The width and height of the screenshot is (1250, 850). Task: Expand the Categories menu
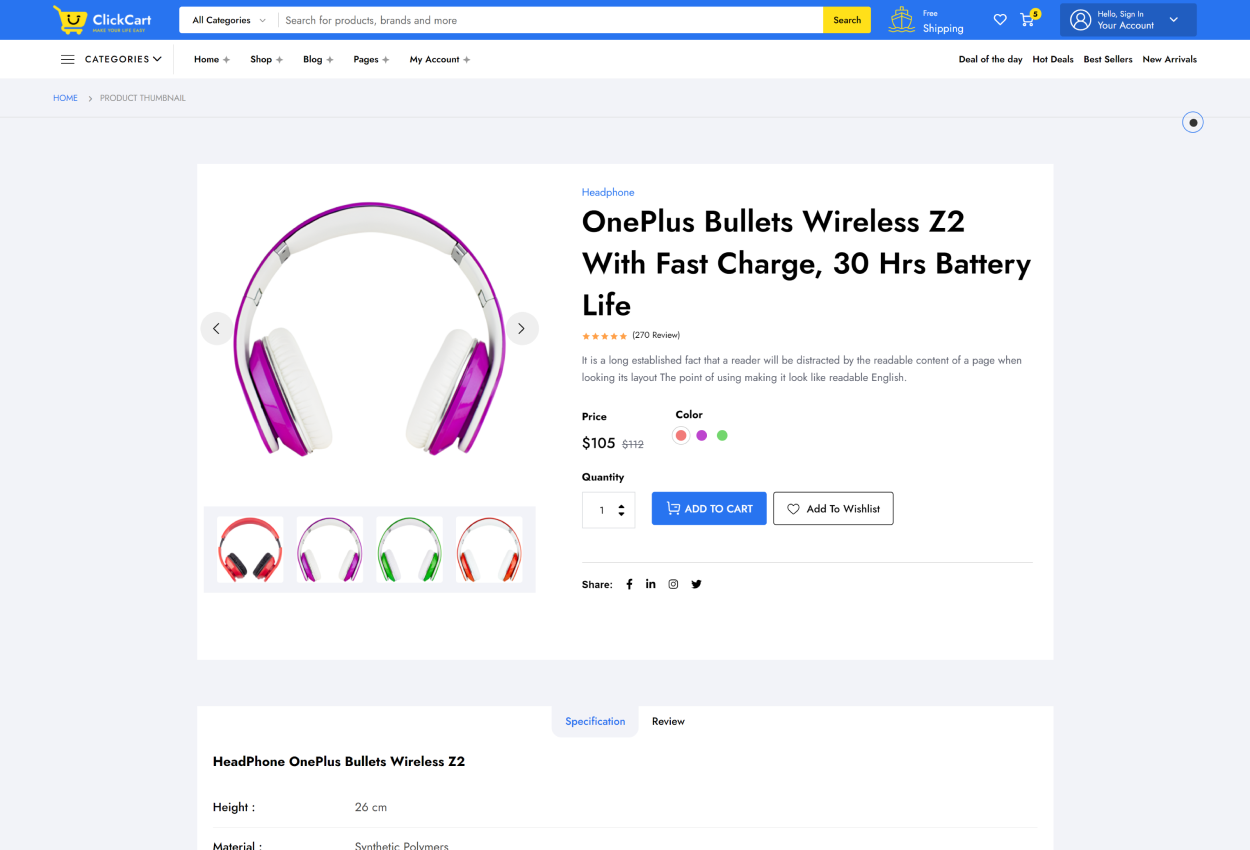click(111, 60)
